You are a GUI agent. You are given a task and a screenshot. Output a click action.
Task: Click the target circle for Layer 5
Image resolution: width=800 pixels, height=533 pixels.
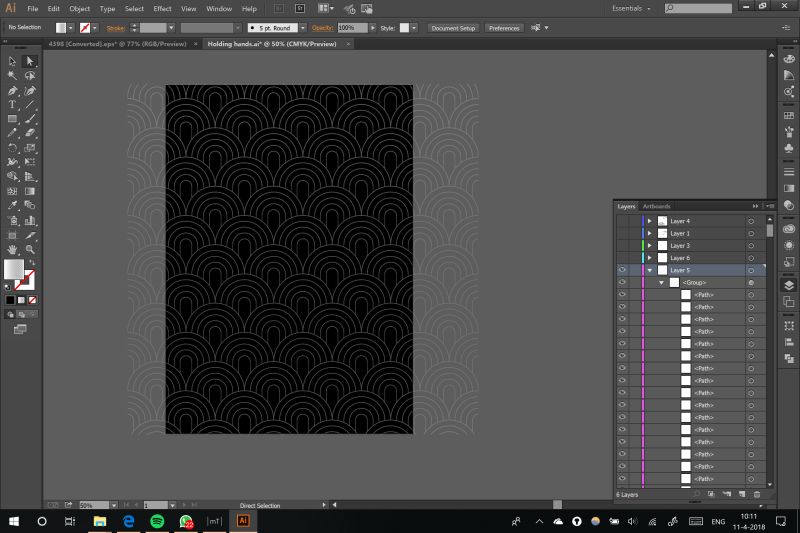pyautogui.click(x=751, y=270)
